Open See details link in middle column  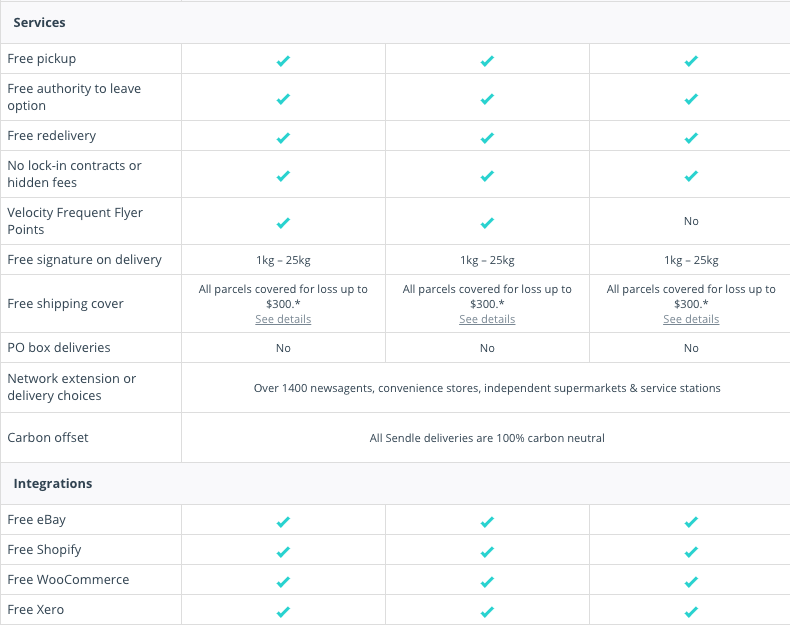click(487, 319)
